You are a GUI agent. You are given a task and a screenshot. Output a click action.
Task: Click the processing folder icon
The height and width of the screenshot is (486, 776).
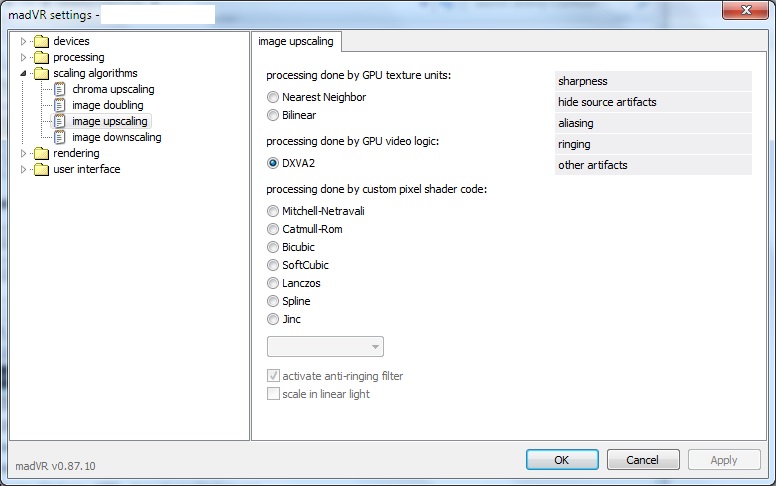[41, 58]
